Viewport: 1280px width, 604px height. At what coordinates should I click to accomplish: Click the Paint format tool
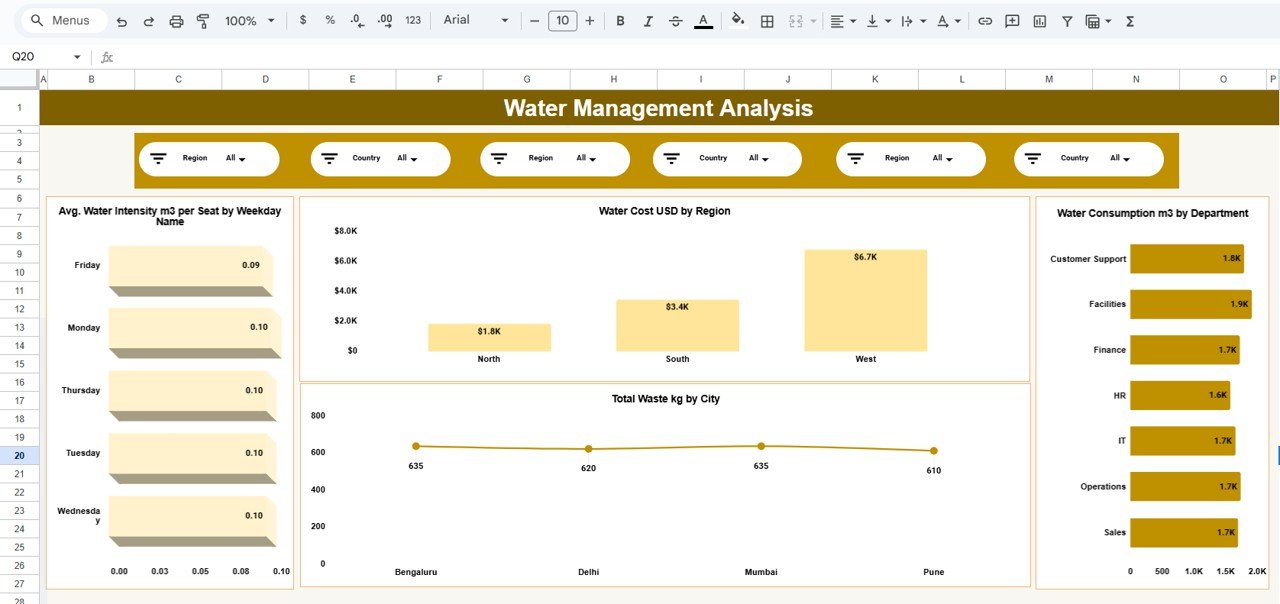[x=204, y=20]
